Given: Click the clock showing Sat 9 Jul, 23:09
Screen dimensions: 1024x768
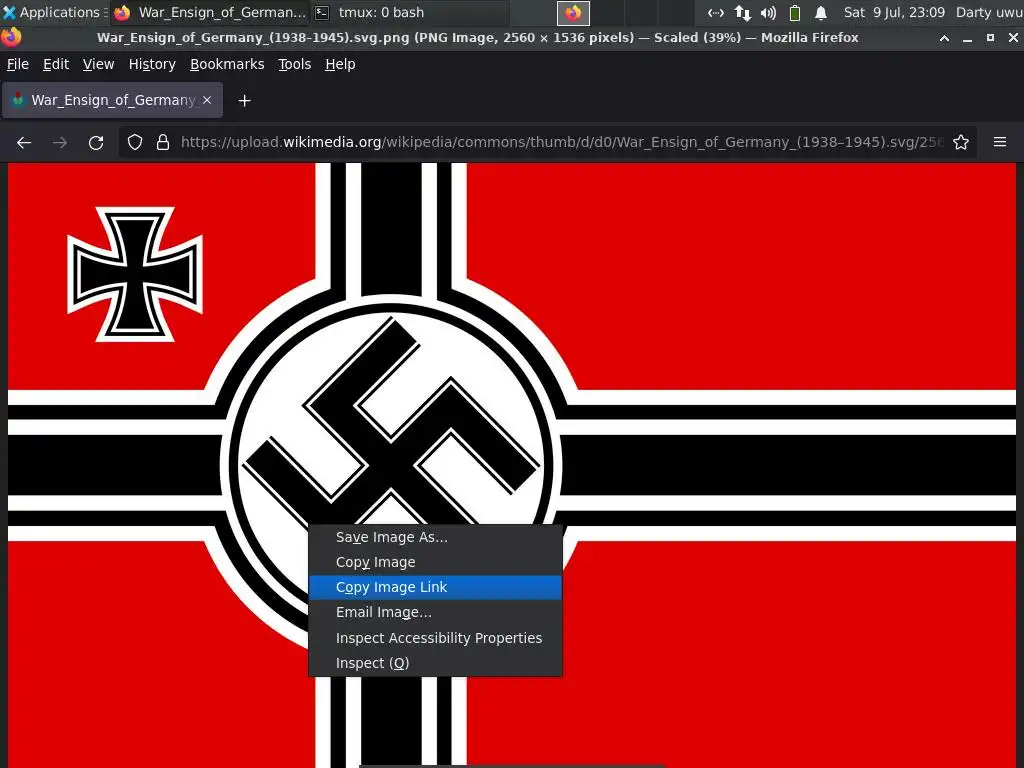Looking at the screenshot, I should [x=894, y=12].
